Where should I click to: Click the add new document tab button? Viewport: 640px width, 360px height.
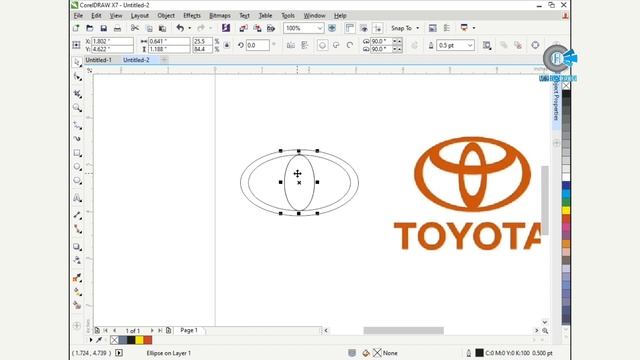coord(164,60)
